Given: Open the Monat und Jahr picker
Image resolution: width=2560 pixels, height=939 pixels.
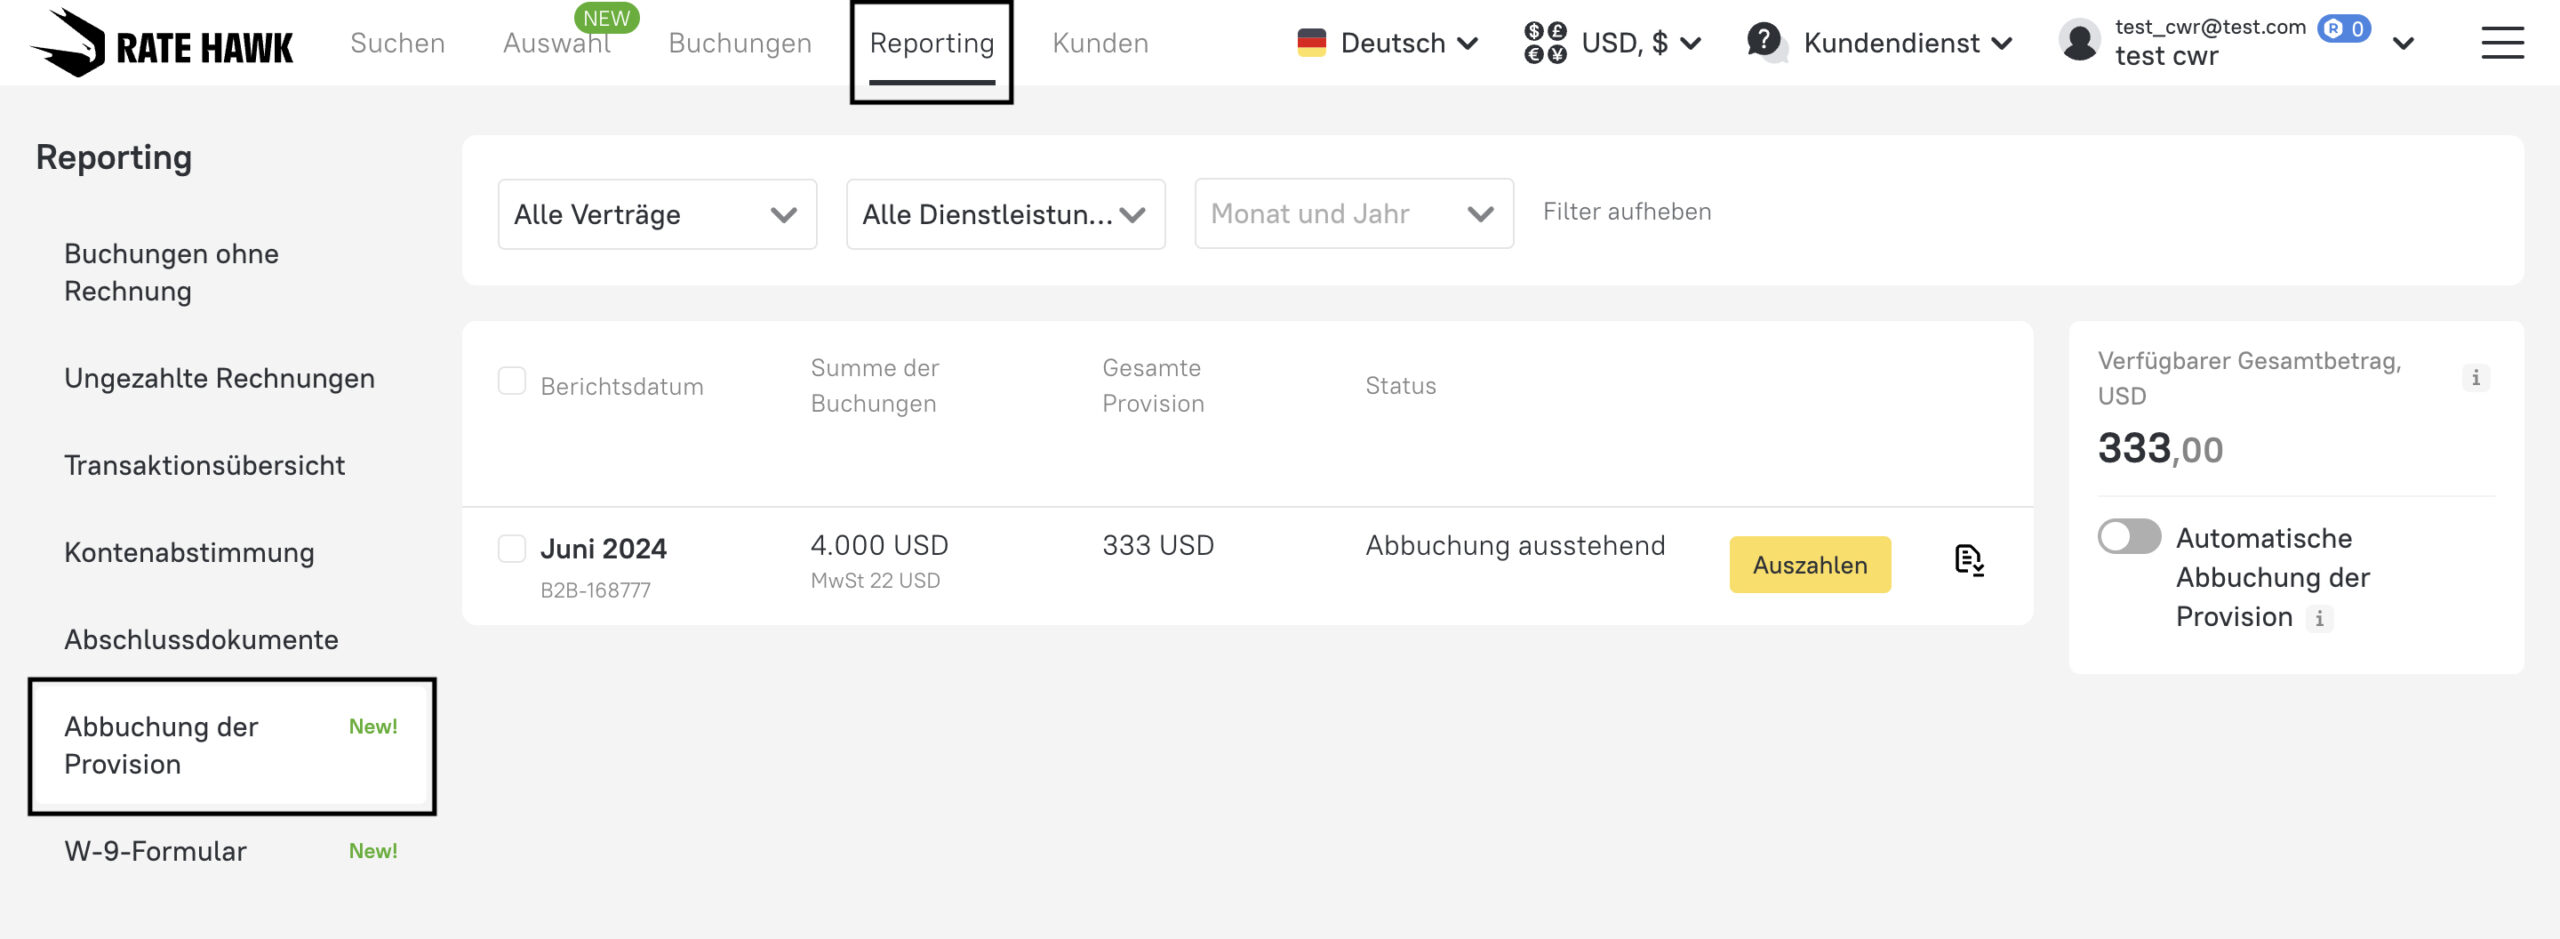Looking at the screenshot, I should click(x=1353, y=214).
